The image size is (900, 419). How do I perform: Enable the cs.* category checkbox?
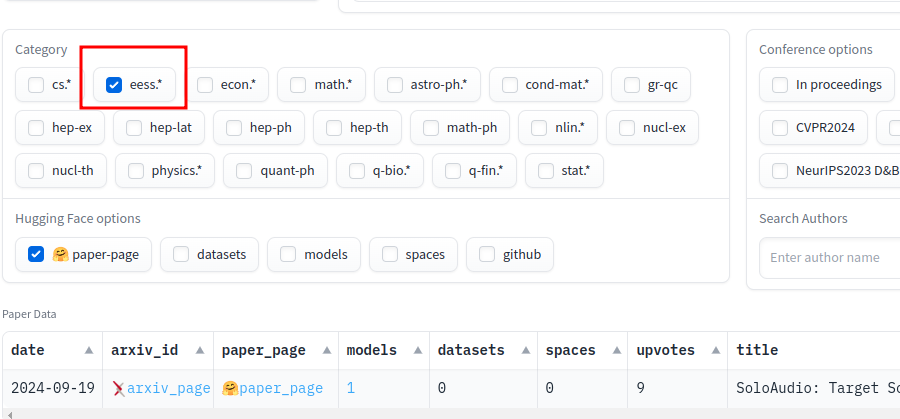[x=36, y=85]
